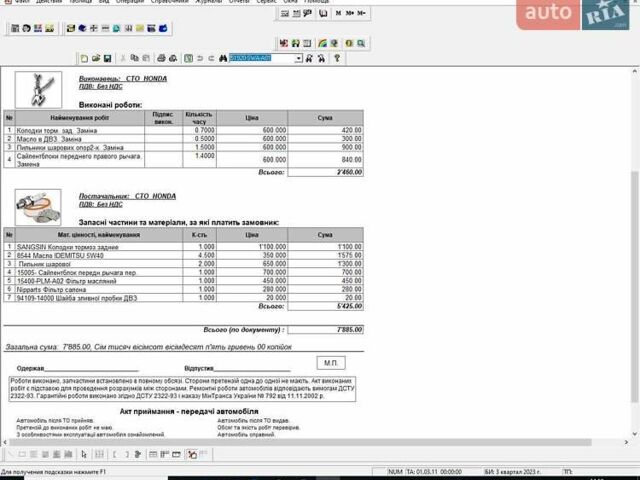
Task: Click the Save diskette icon
Action: tap(108, 59)
